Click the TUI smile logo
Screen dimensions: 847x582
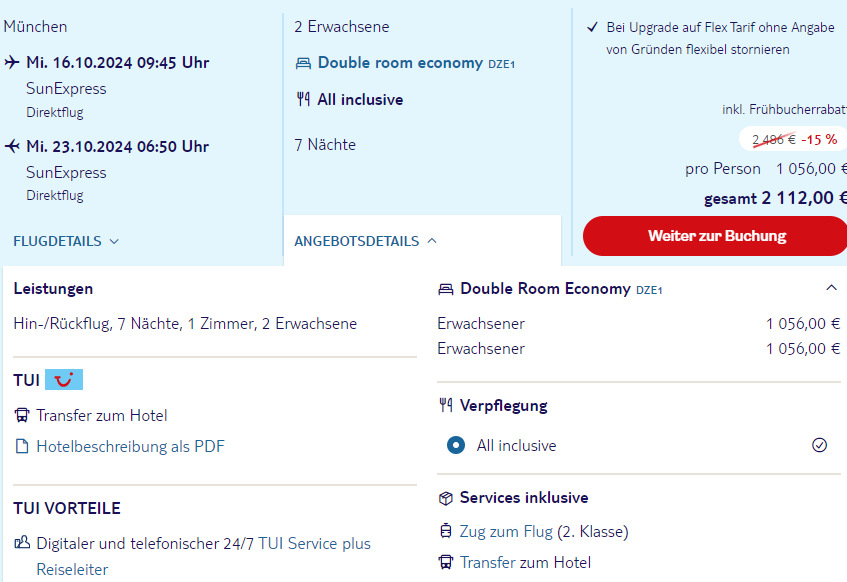64,379
